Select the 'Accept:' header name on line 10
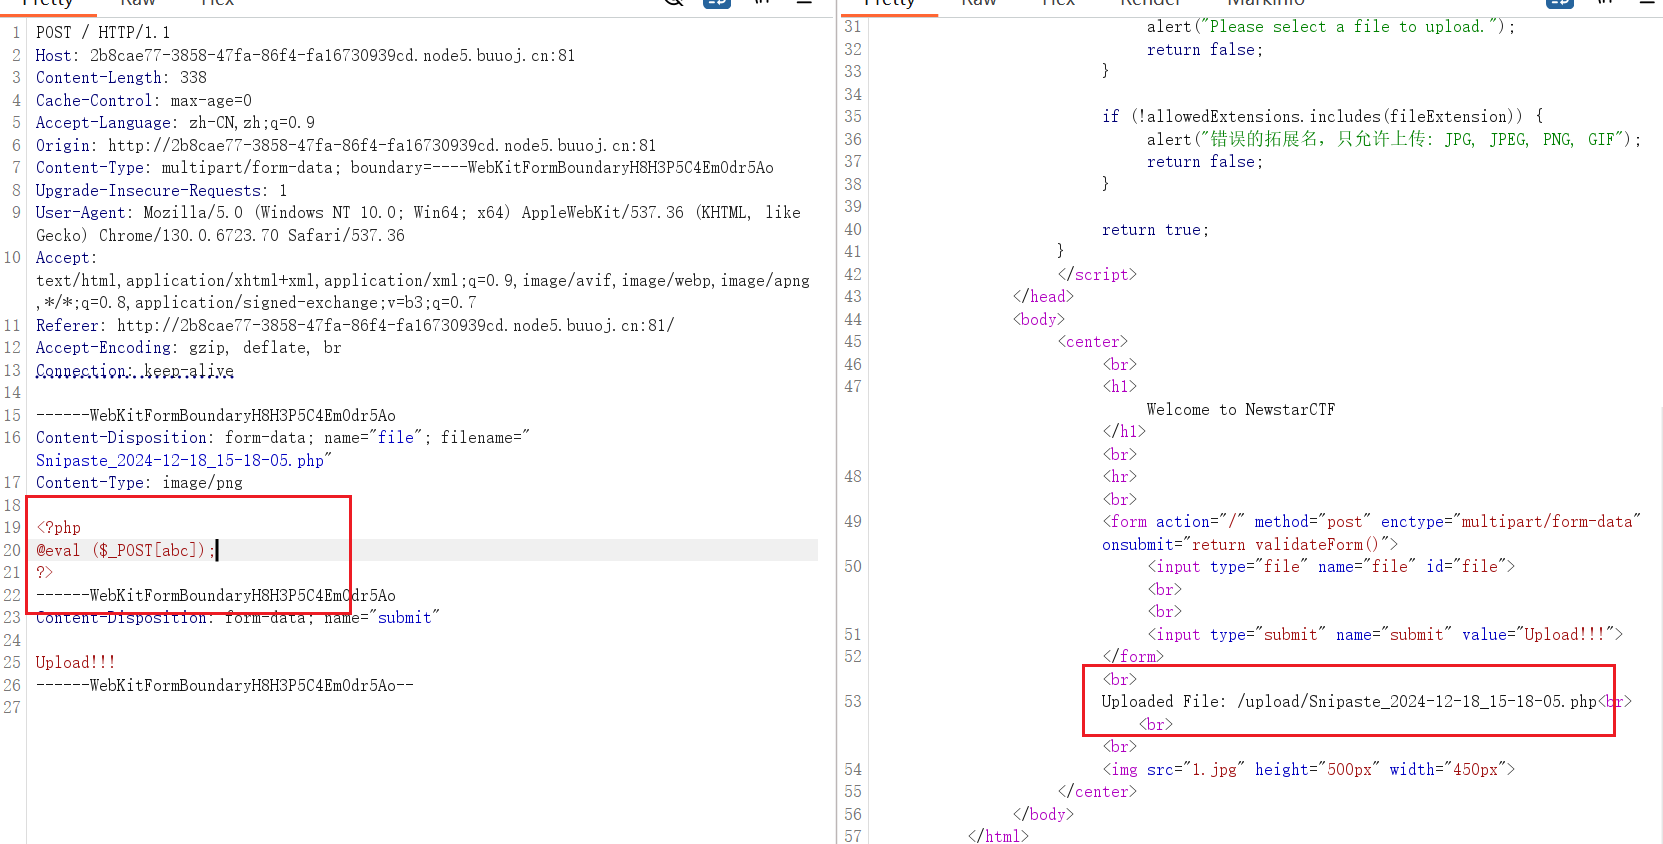Viewport: 1663px width, 844px height. tap(66, 258)
